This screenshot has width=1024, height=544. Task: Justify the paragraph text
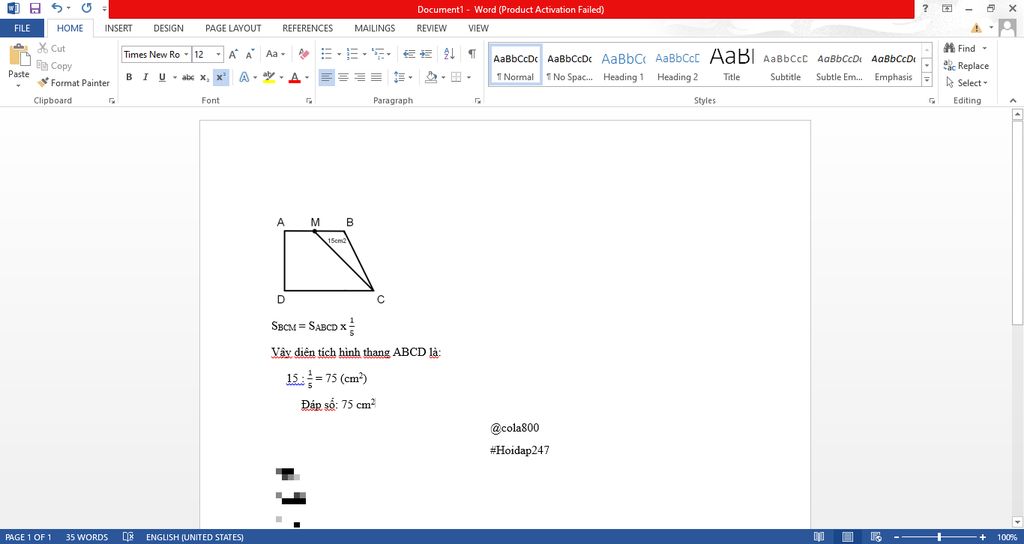click(x=376, y=77)
